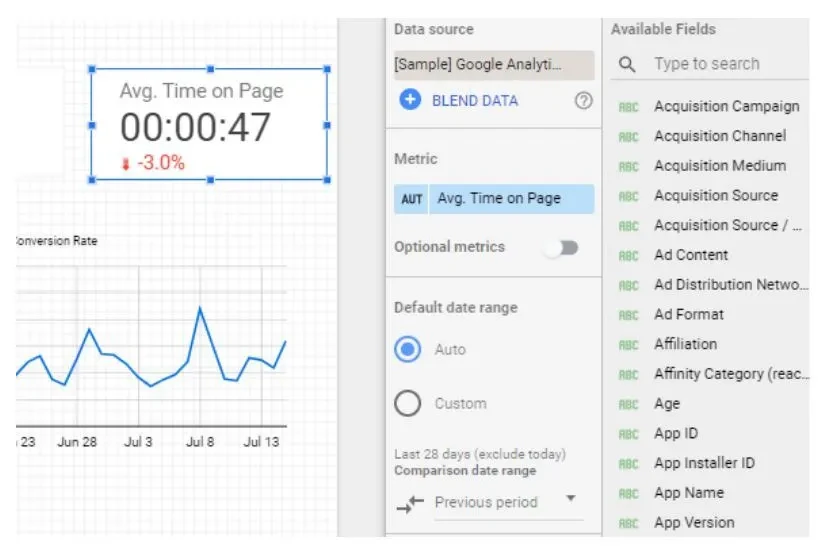This screenshot has height=553, width=827.
Task: Click ABC icon beside Acquisition Channel
Action: point(628,137)
